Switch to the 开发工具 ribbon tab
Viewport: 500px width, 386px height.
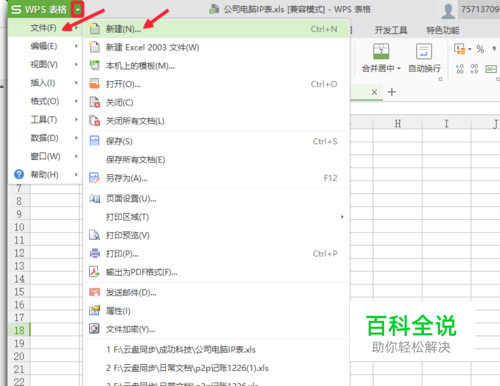(391, 30)
